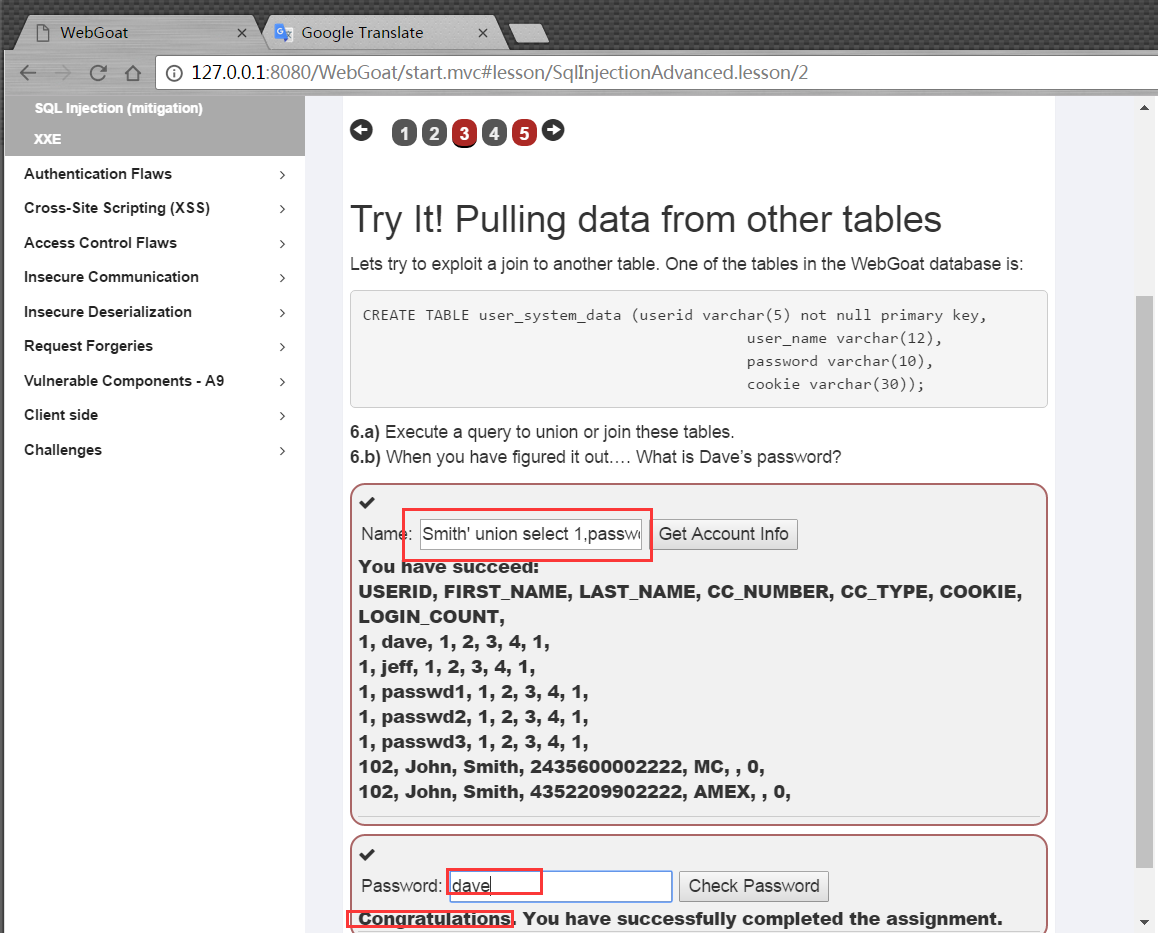Click the Name input field
The width and height of the screenshot is (1158, 933).
[x=531, y=534]
